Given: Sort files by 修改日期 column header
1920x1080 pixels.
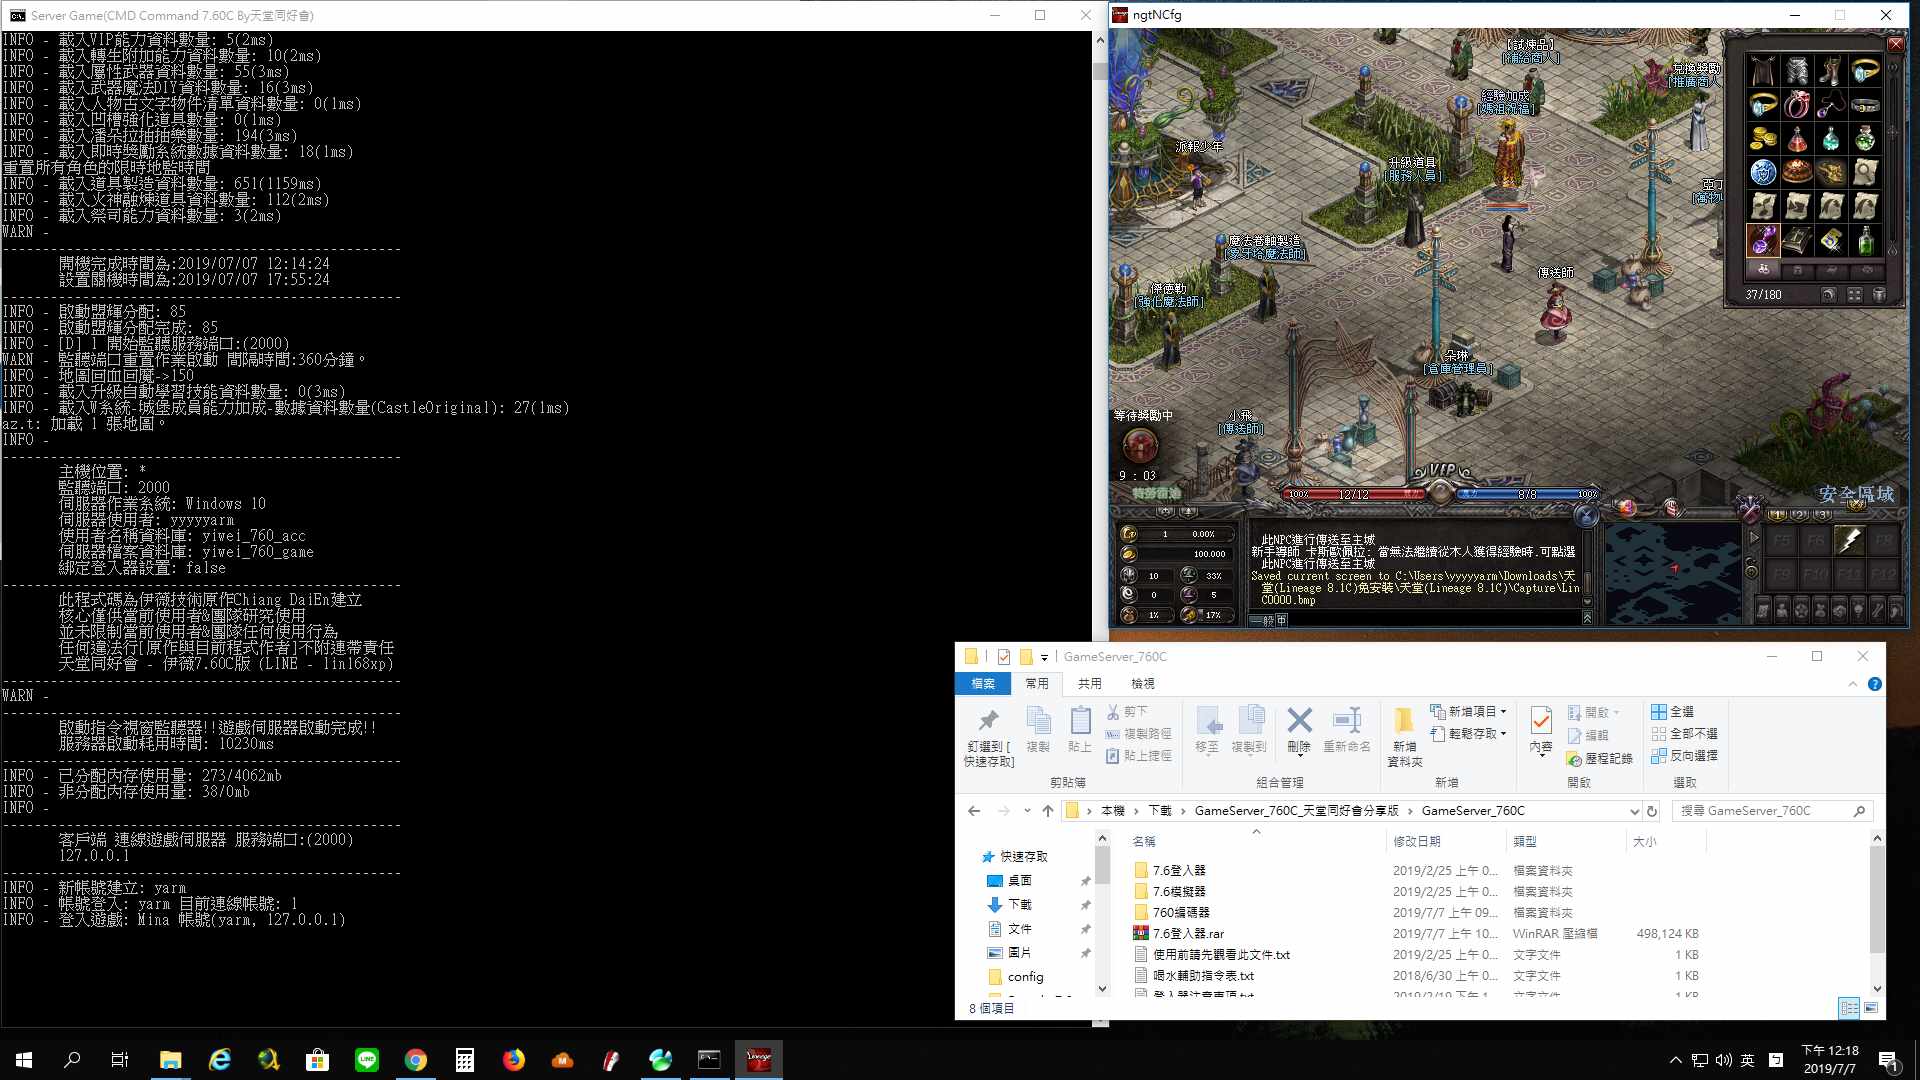Looking at the screenshot, I should pyautogui.click(x=1417, y=842).
